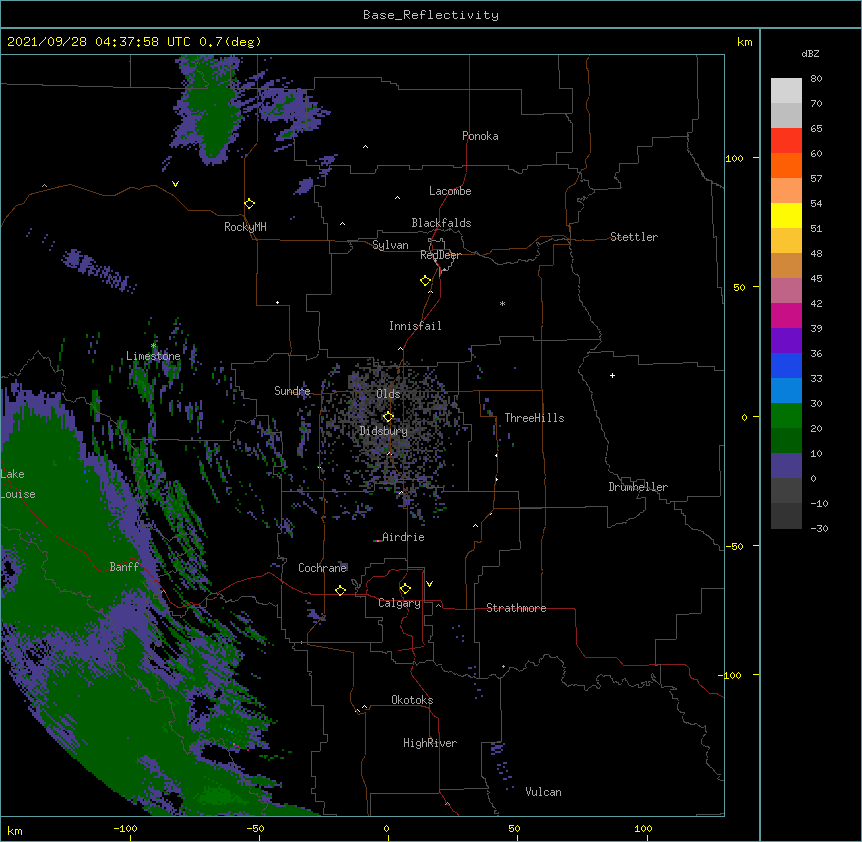Click the ThreeHills city label
Screen dimensions: 862x842
(534, 418)
